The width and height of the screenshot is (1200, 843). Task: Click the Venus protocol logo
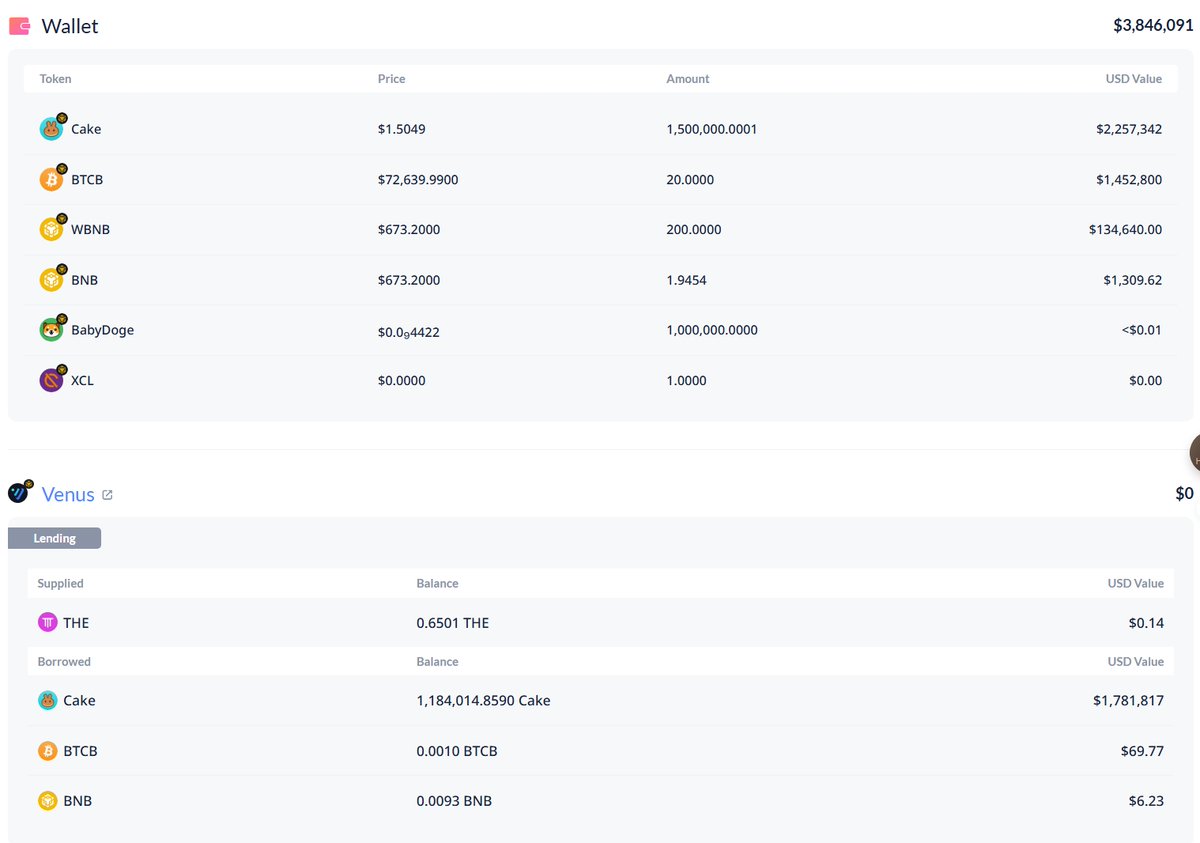pyautogui.click(x=19, y=492)
